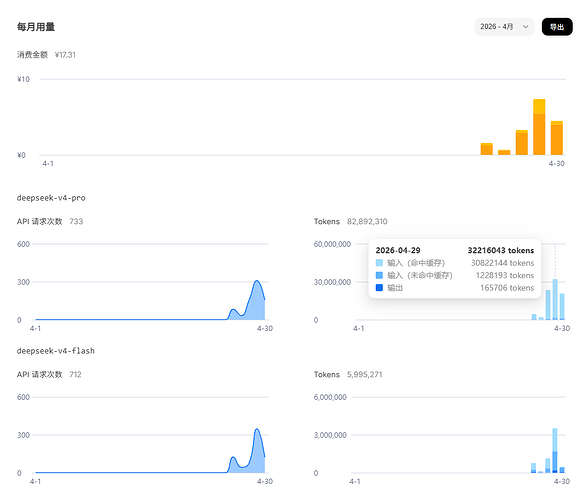Viewport: 580px width, 500px height.
Task: Click the 导出 export button
Action: (x=557, y=27)
